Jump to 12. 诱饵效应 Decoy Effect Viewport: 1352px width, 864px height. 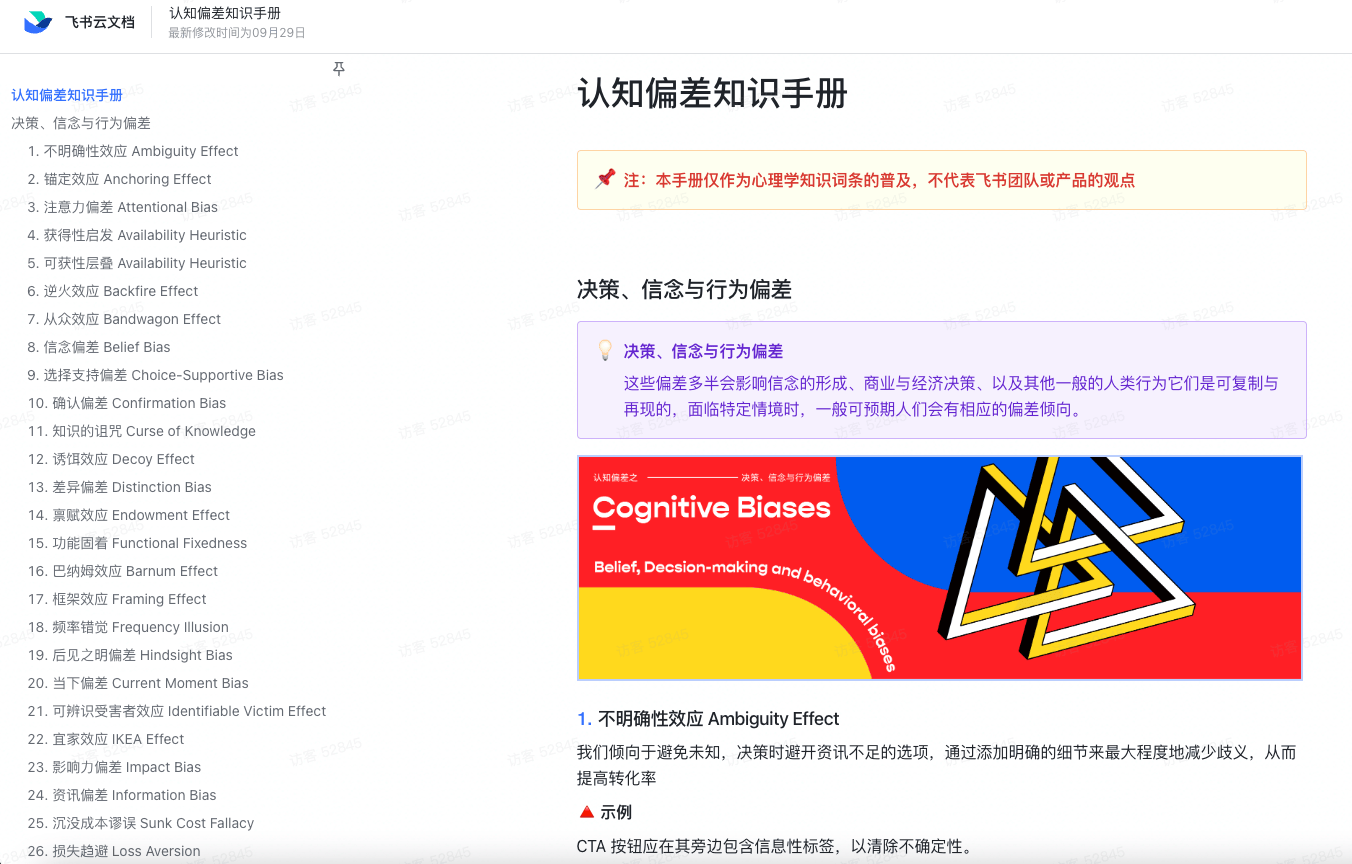(x=111, y=459)
